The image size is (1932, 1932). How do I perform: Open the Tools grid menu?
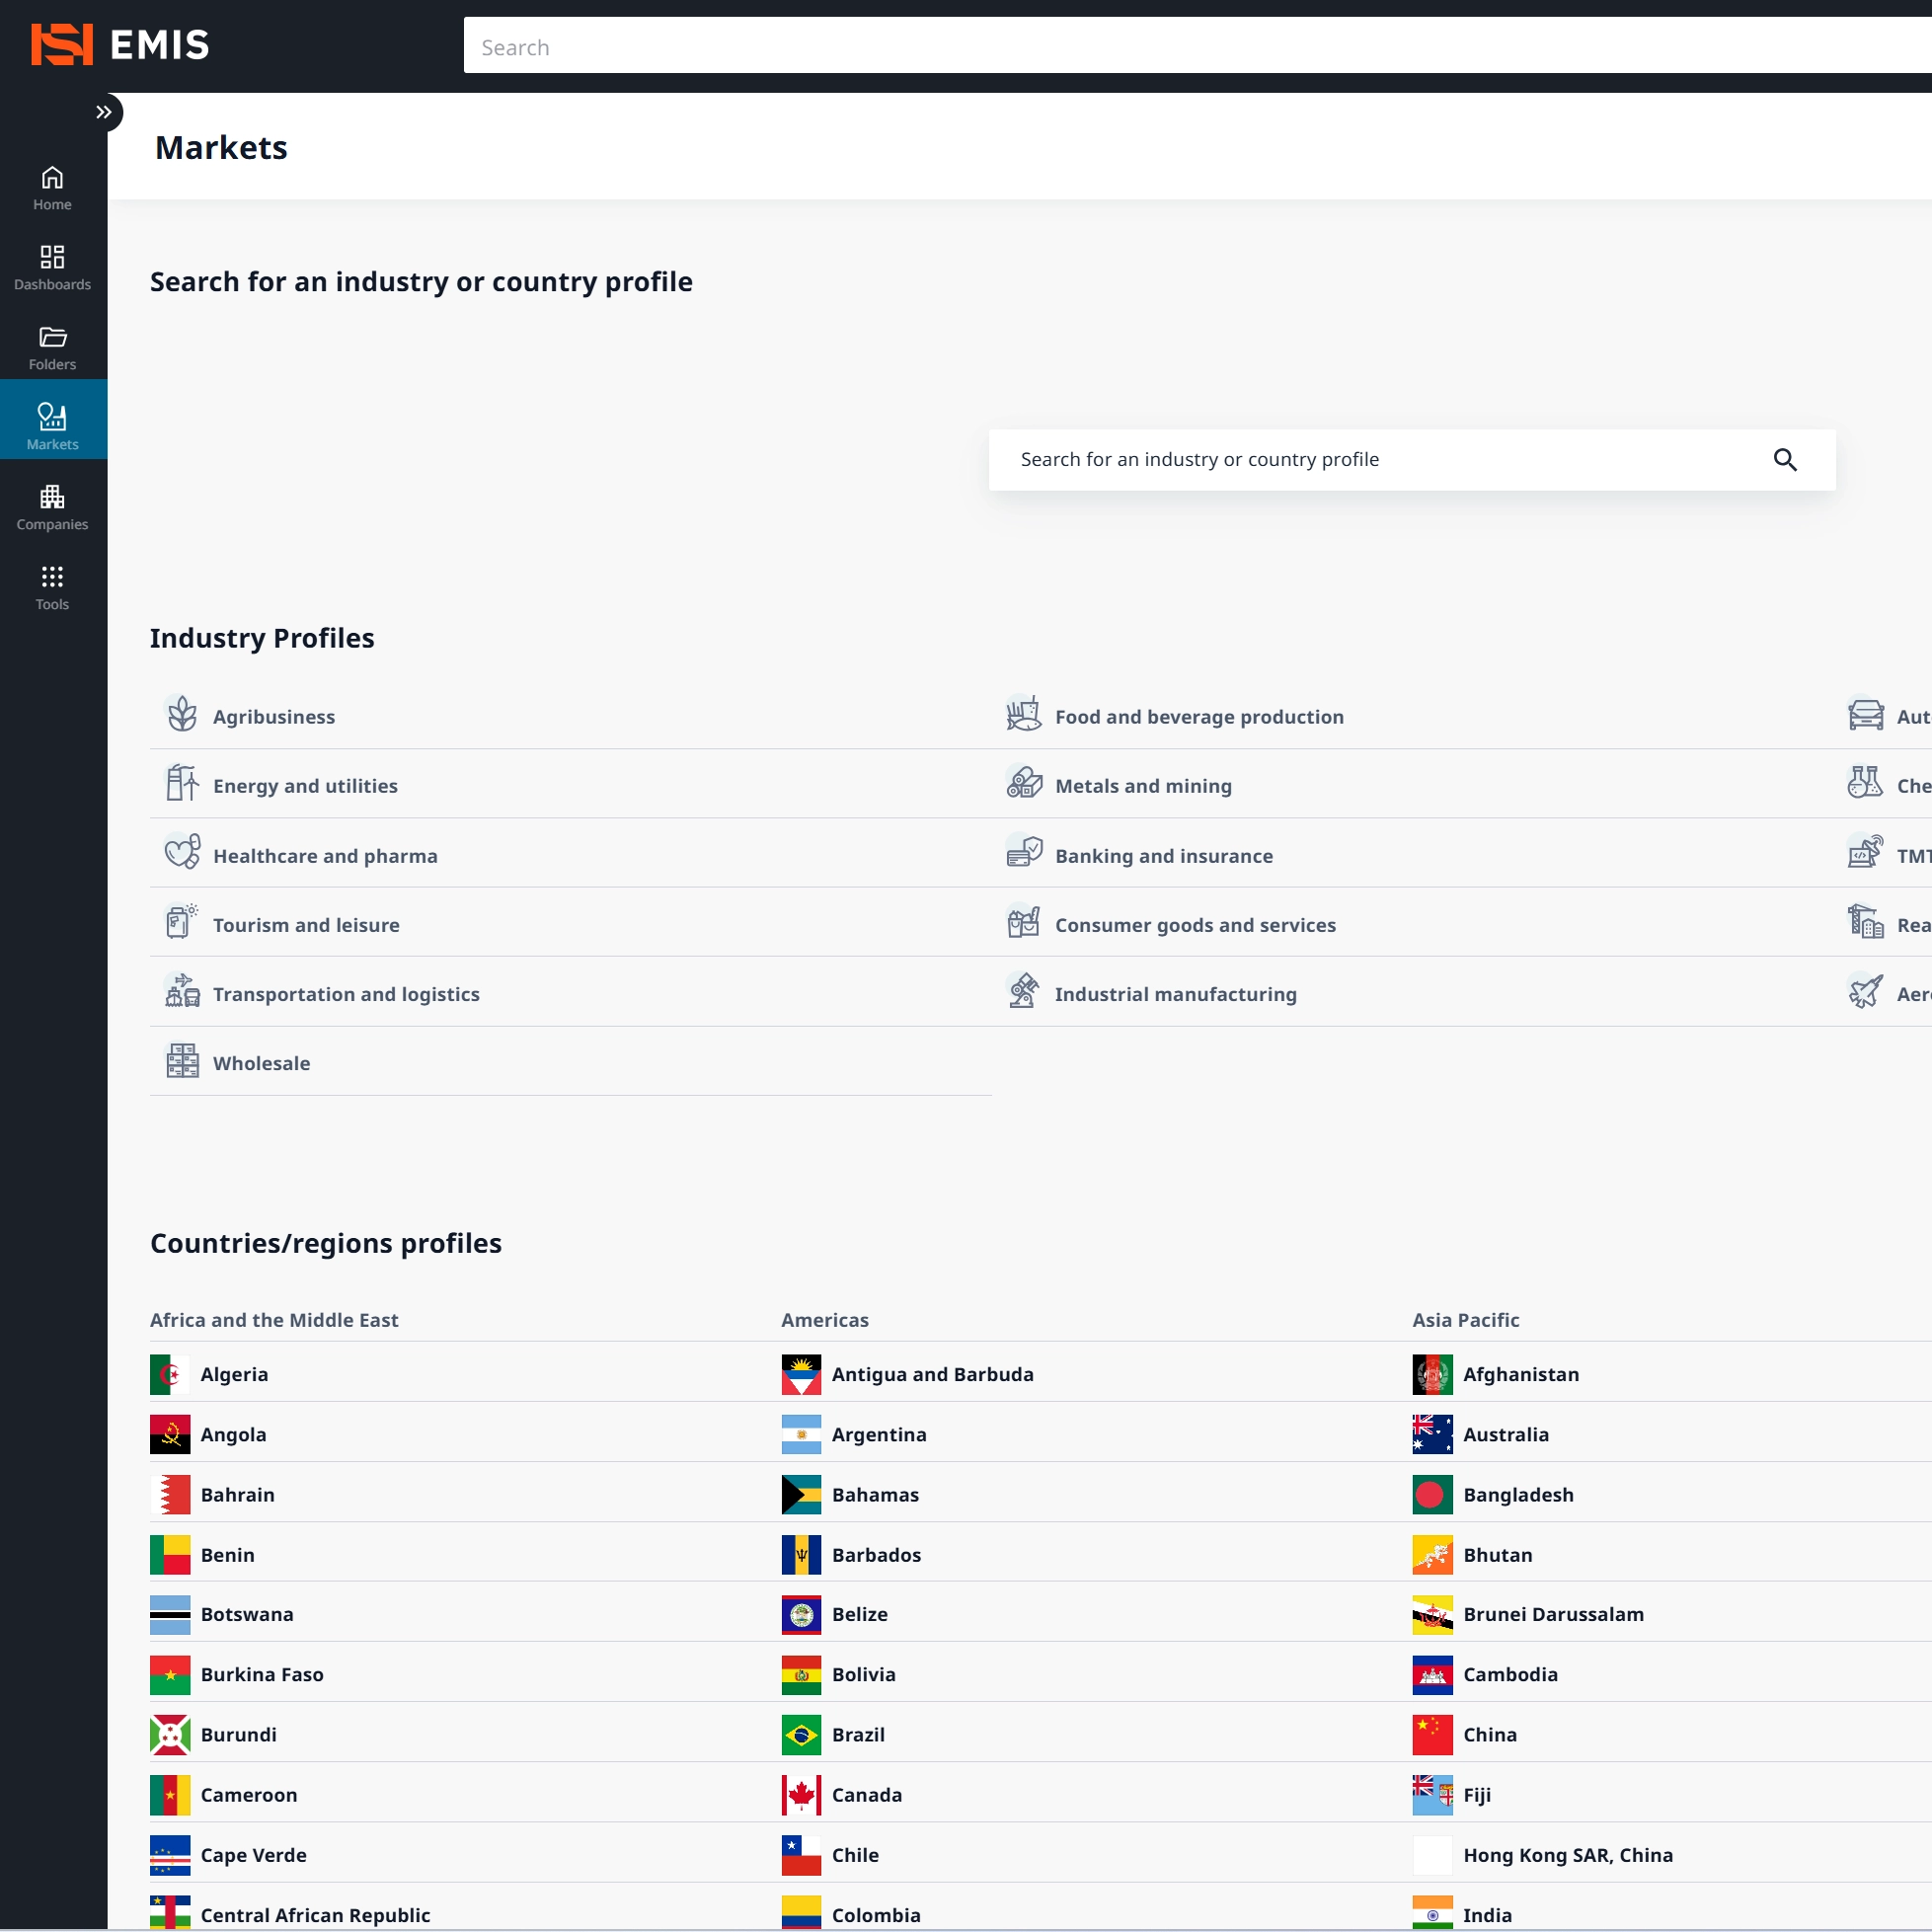pos(52,588)
